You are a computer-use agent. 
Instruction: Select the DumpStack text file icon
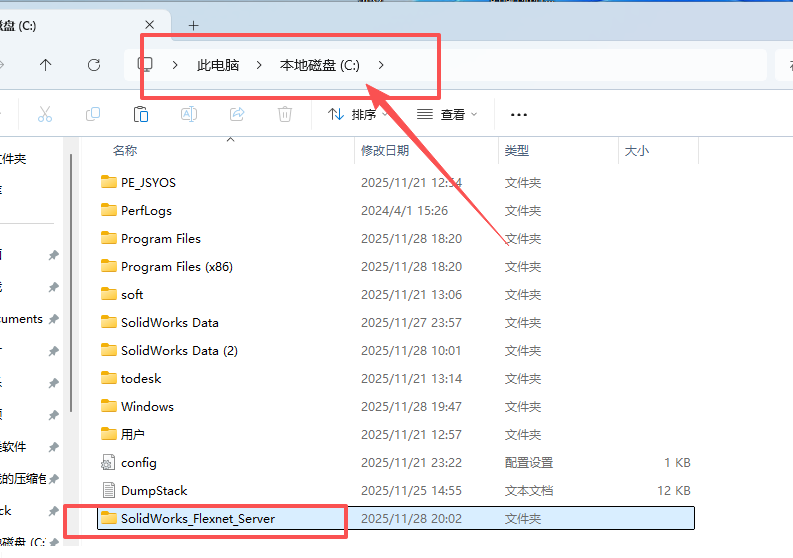click(x=108, y=490)
